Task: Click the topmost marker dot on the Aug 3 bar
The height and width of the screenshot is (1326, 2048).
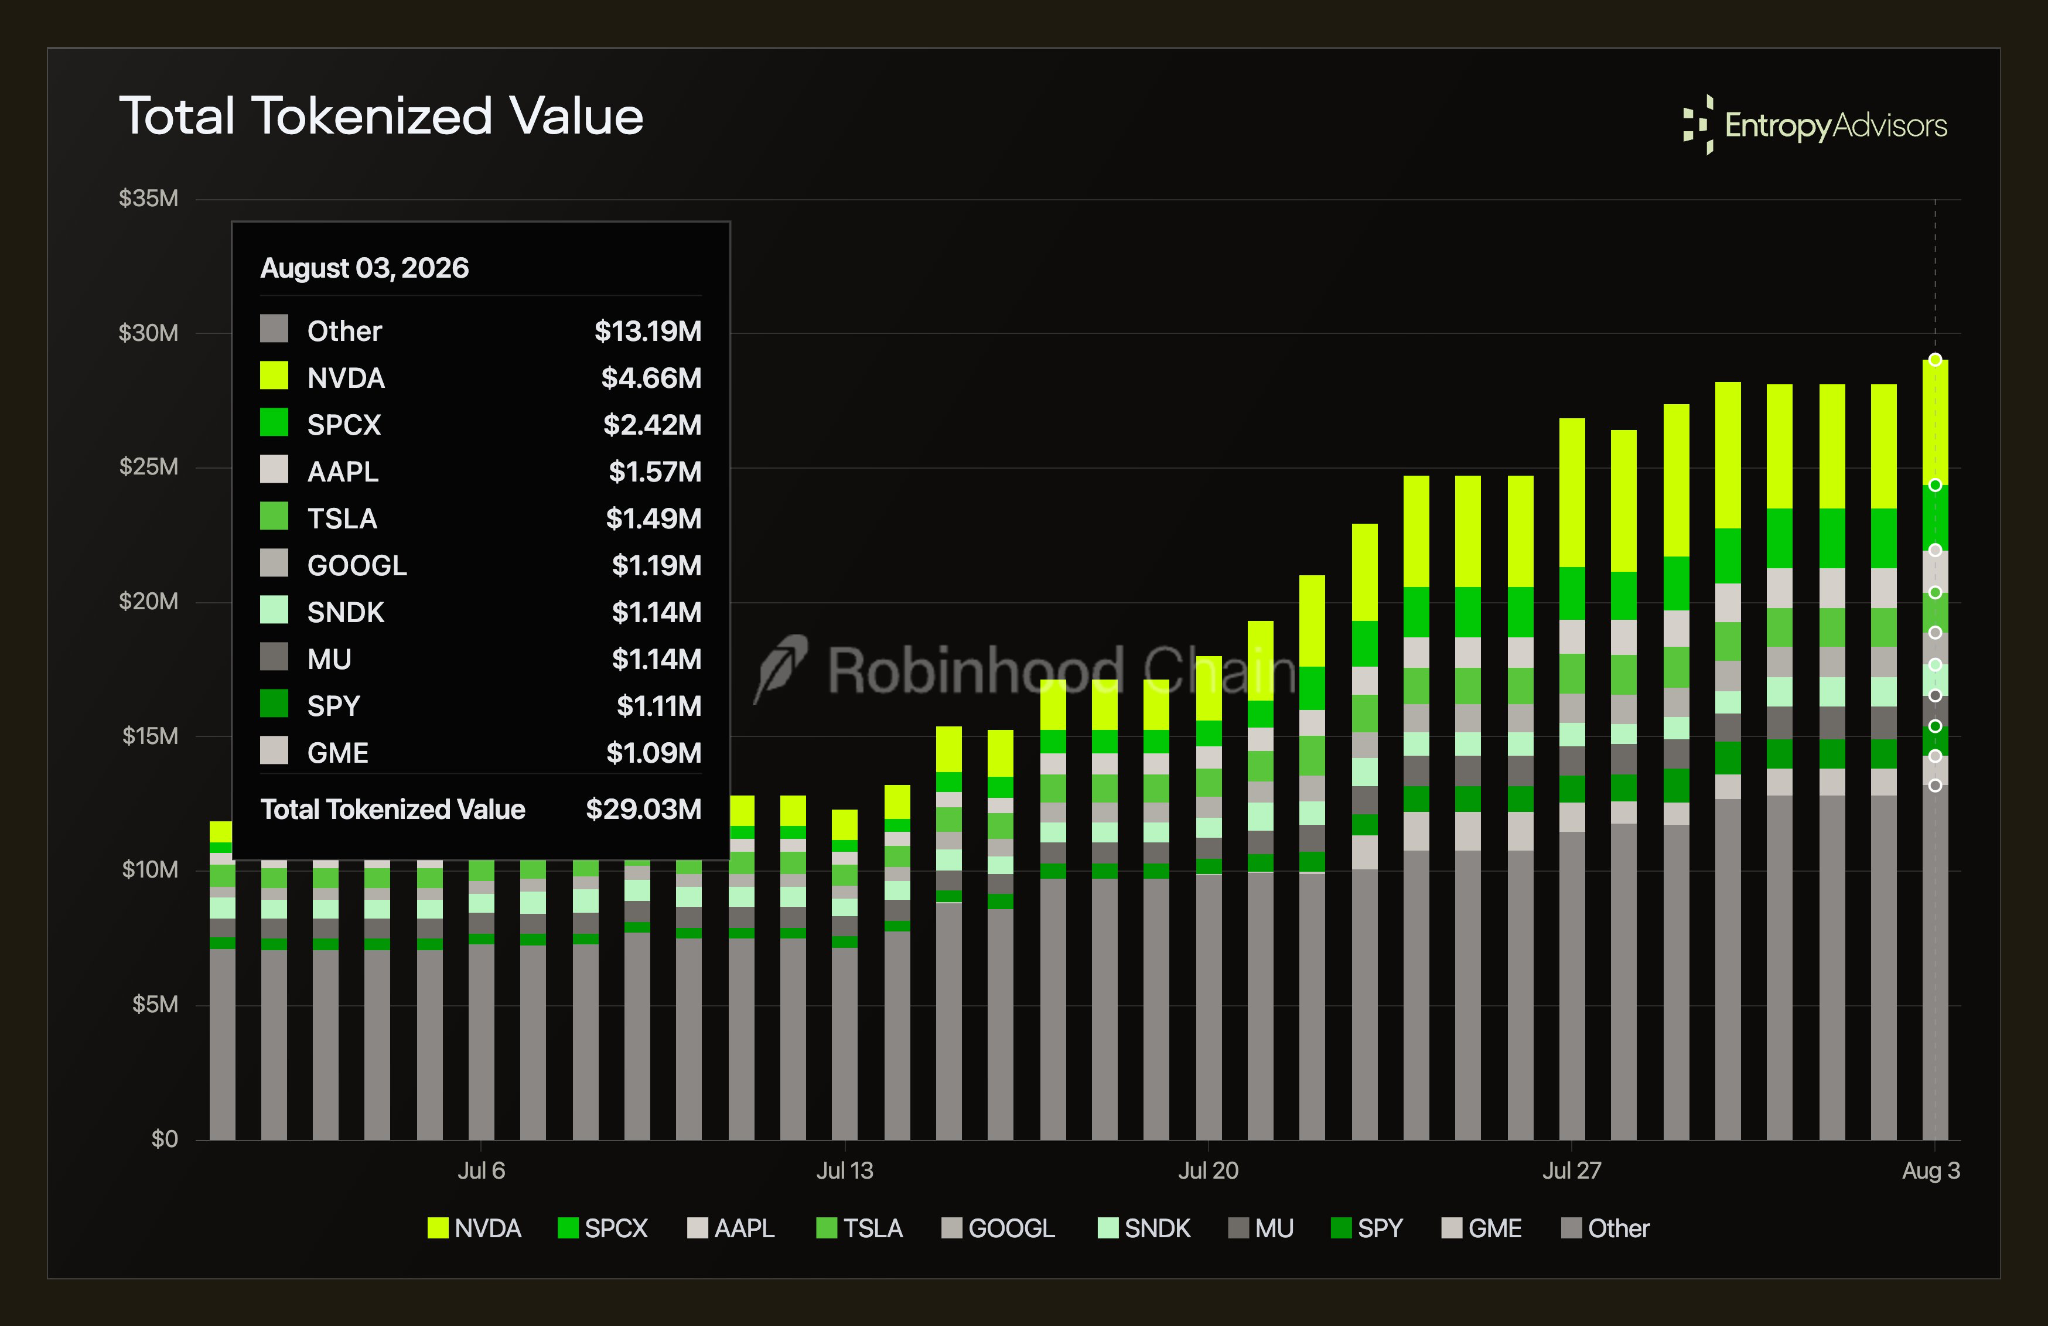Action: pos(1935,360)
